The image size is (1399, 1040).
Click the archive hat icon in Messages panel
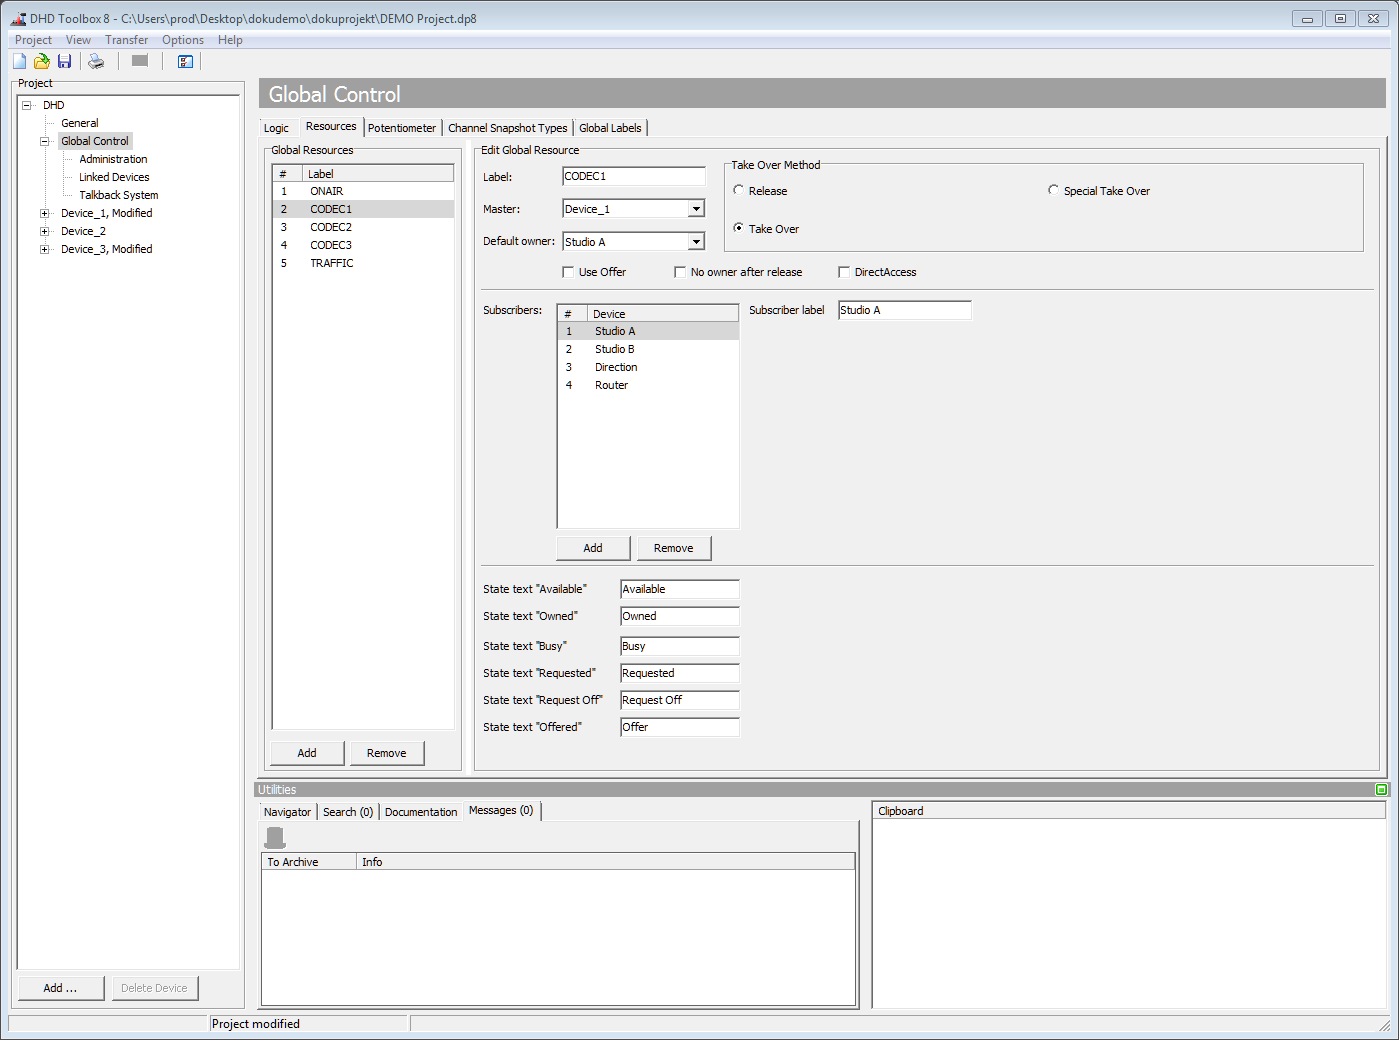click(x=274, y=837)
